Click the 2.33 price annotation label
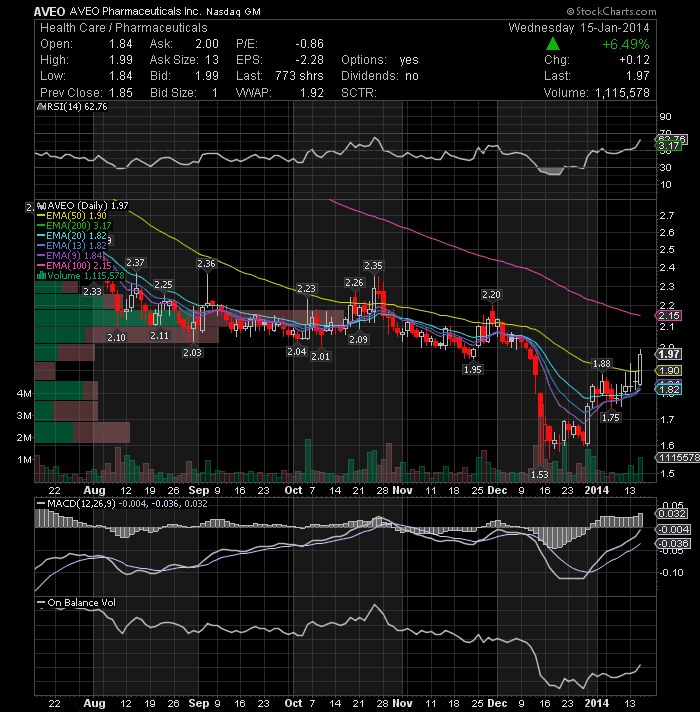 click(x=93, y=292)
